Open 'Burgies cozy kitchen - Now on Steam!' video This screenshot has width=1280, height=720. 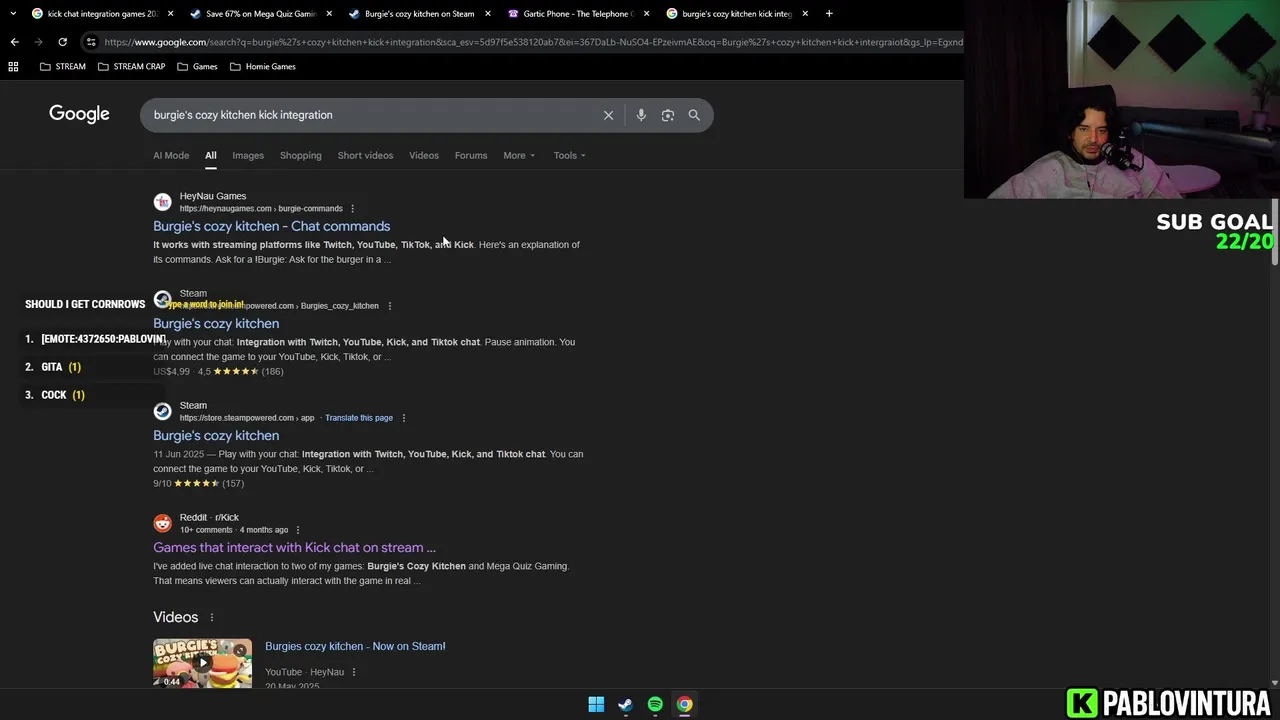(x=355, y=646)
